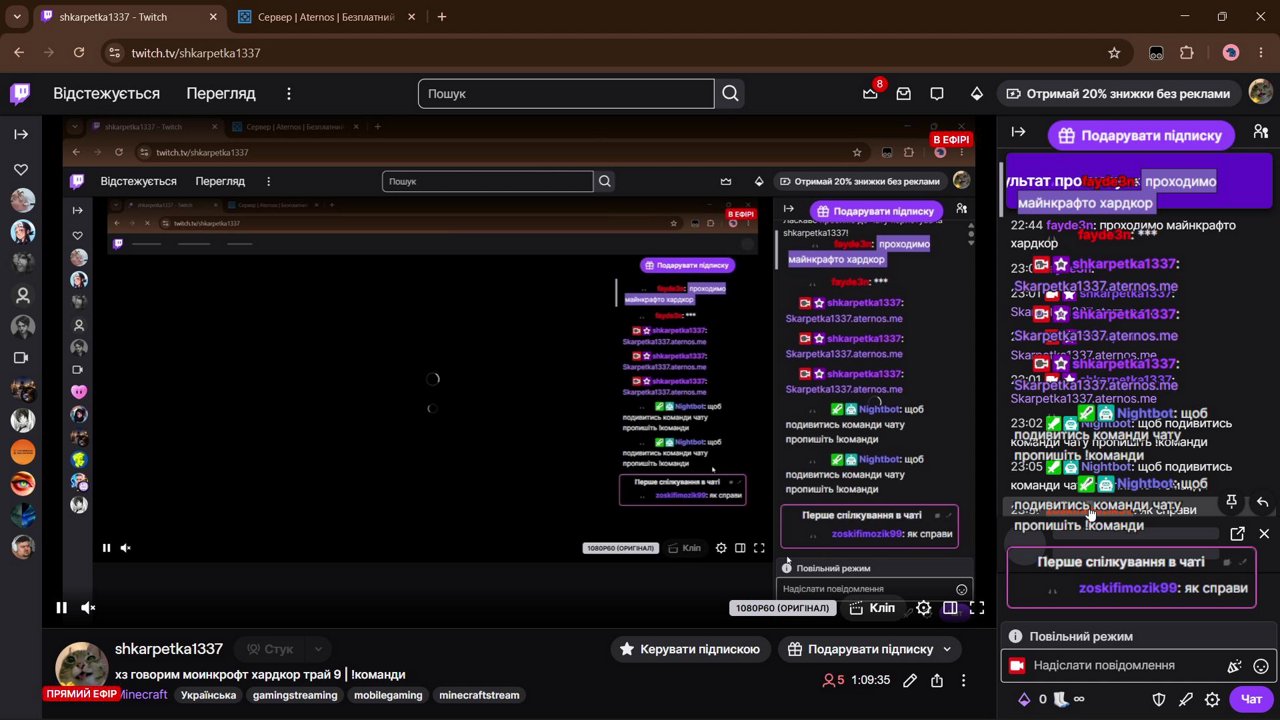Expand the dropdown arrow beside Стук
The width and height of the screenshot is (1280, 720).
(x=318, y=649)
